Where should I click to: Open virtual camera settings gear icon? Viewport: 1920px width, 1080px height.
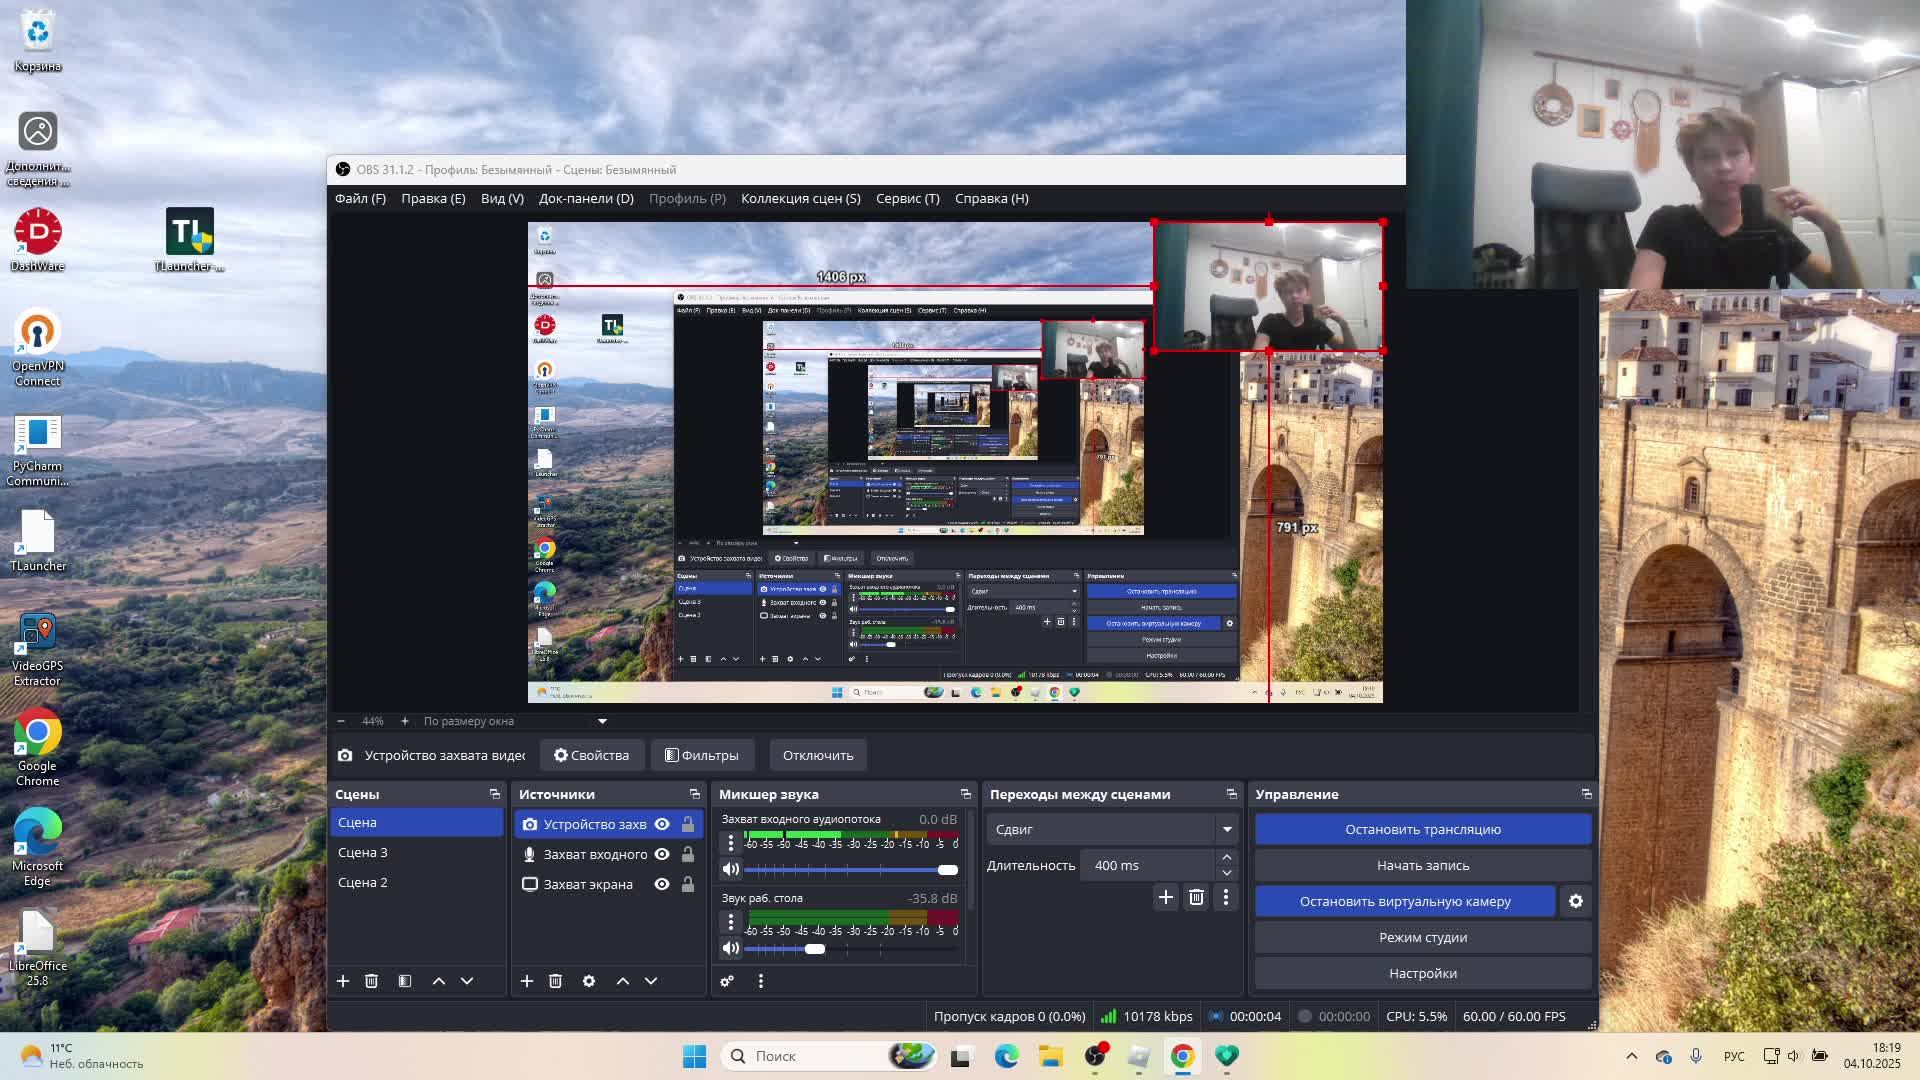pos(1576,901)
